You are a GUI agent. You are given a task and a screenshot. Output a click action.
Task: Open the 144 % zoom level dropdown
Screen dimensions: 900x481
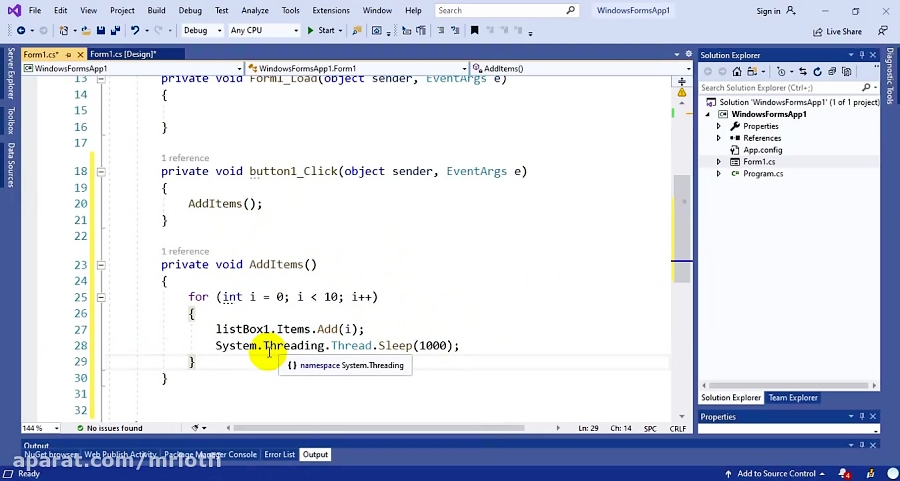pos(40,428)
